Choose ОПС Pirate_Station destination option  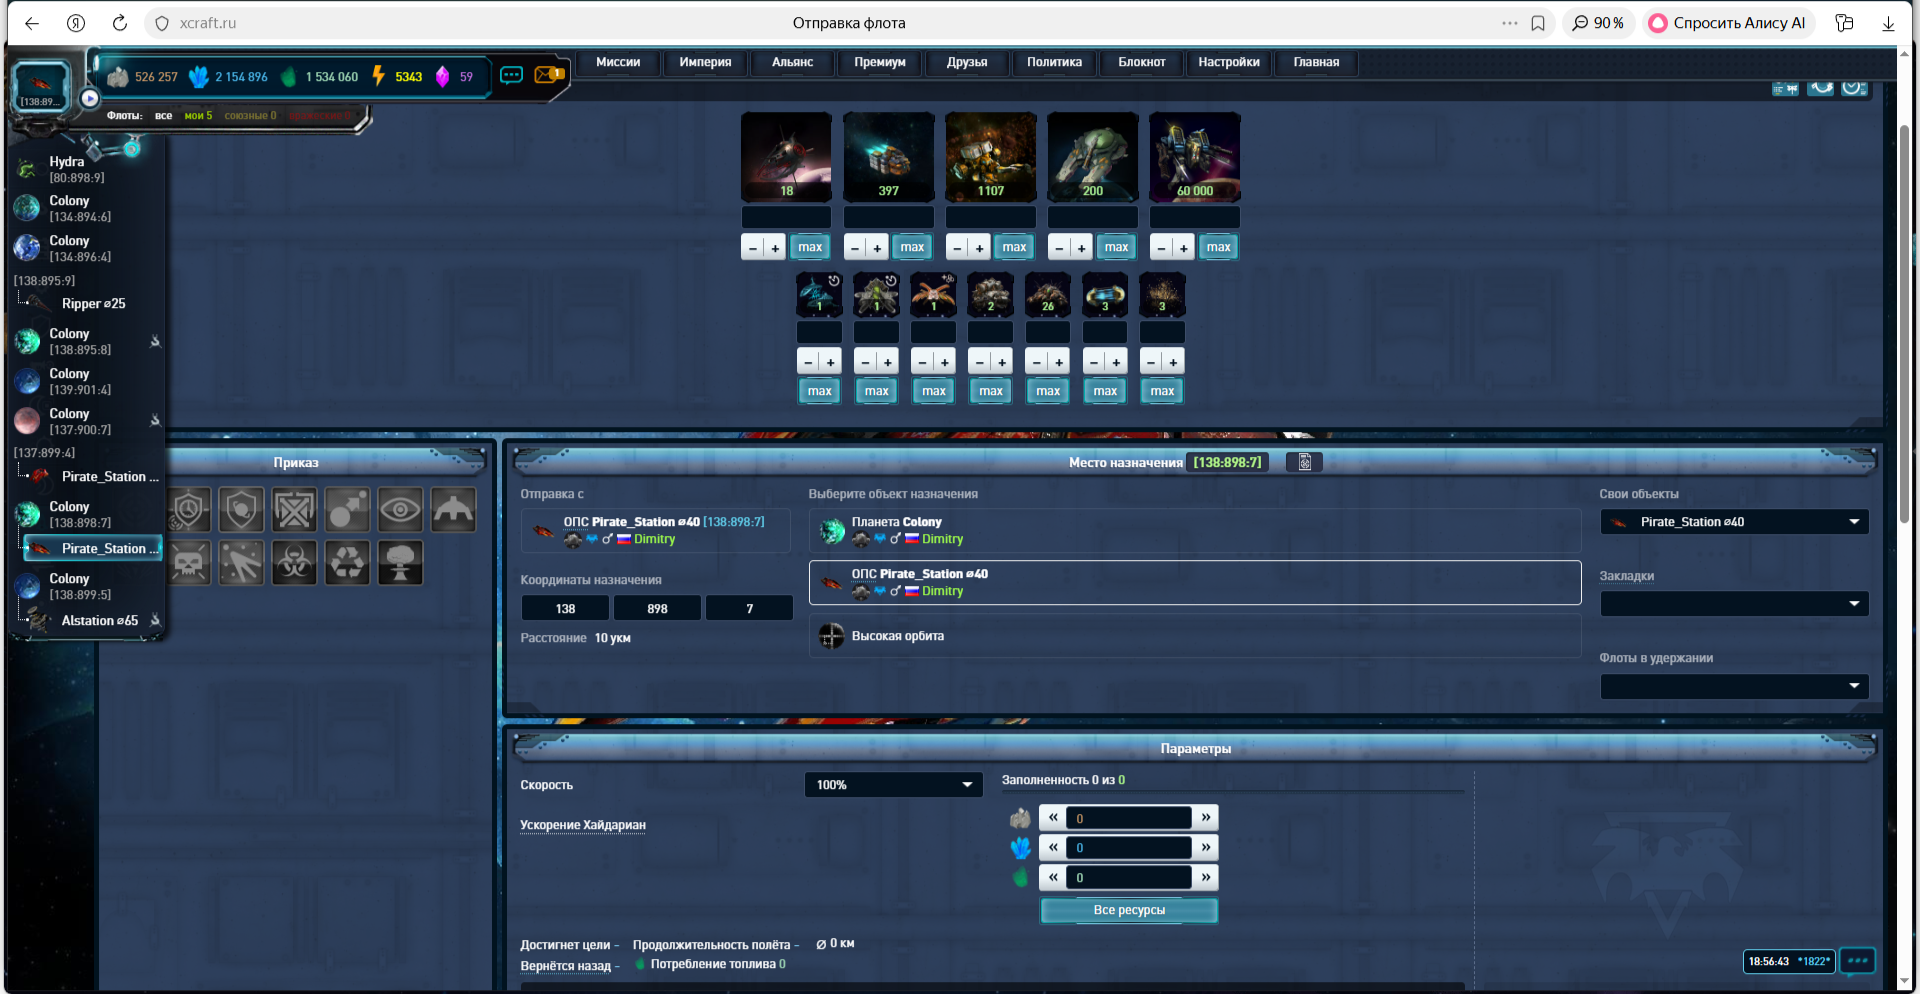click(1194, 583)
